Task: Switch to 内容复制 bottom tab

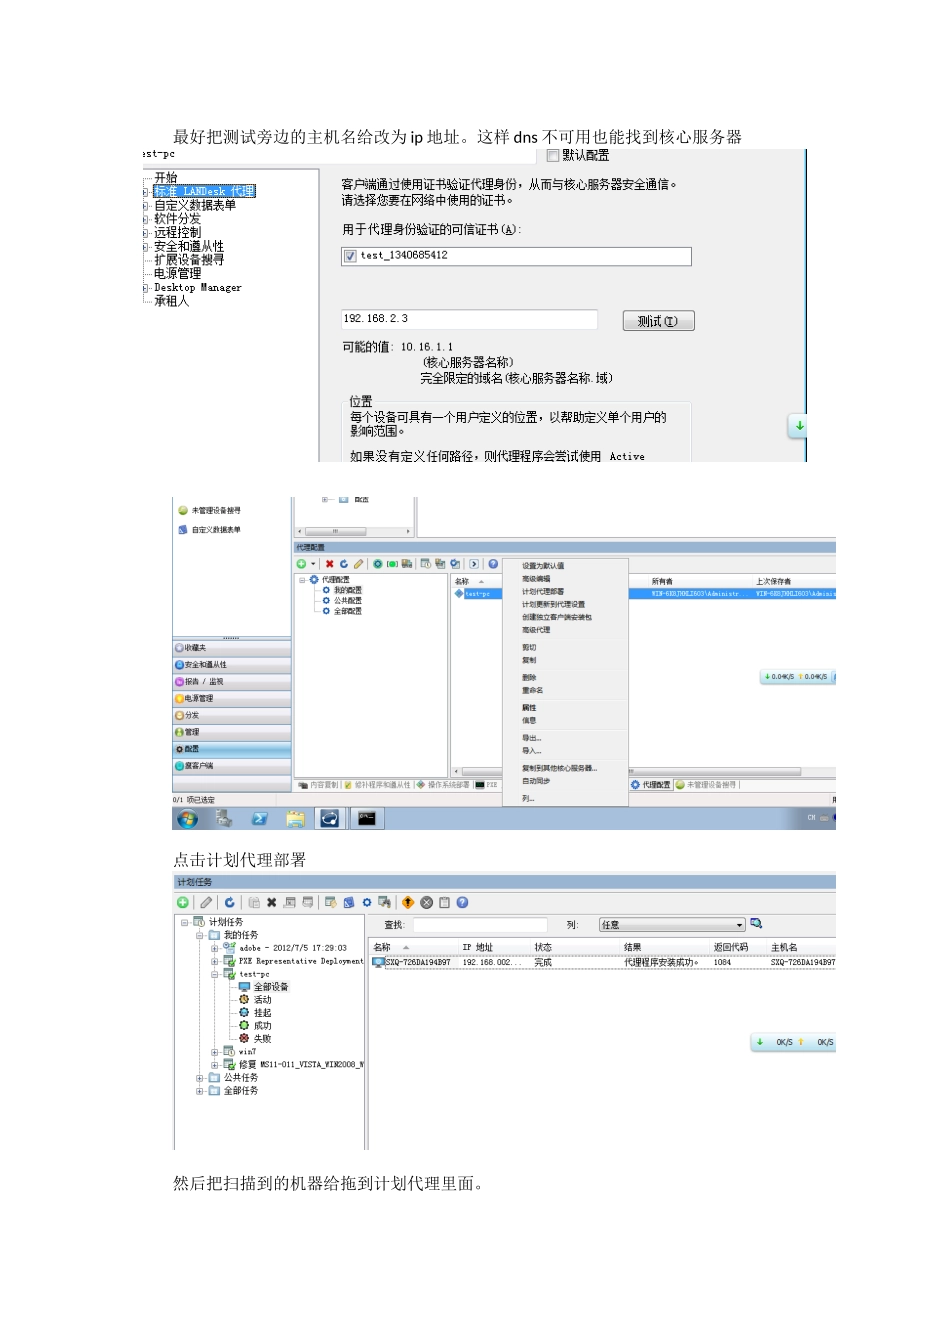Action: point(319,785)
